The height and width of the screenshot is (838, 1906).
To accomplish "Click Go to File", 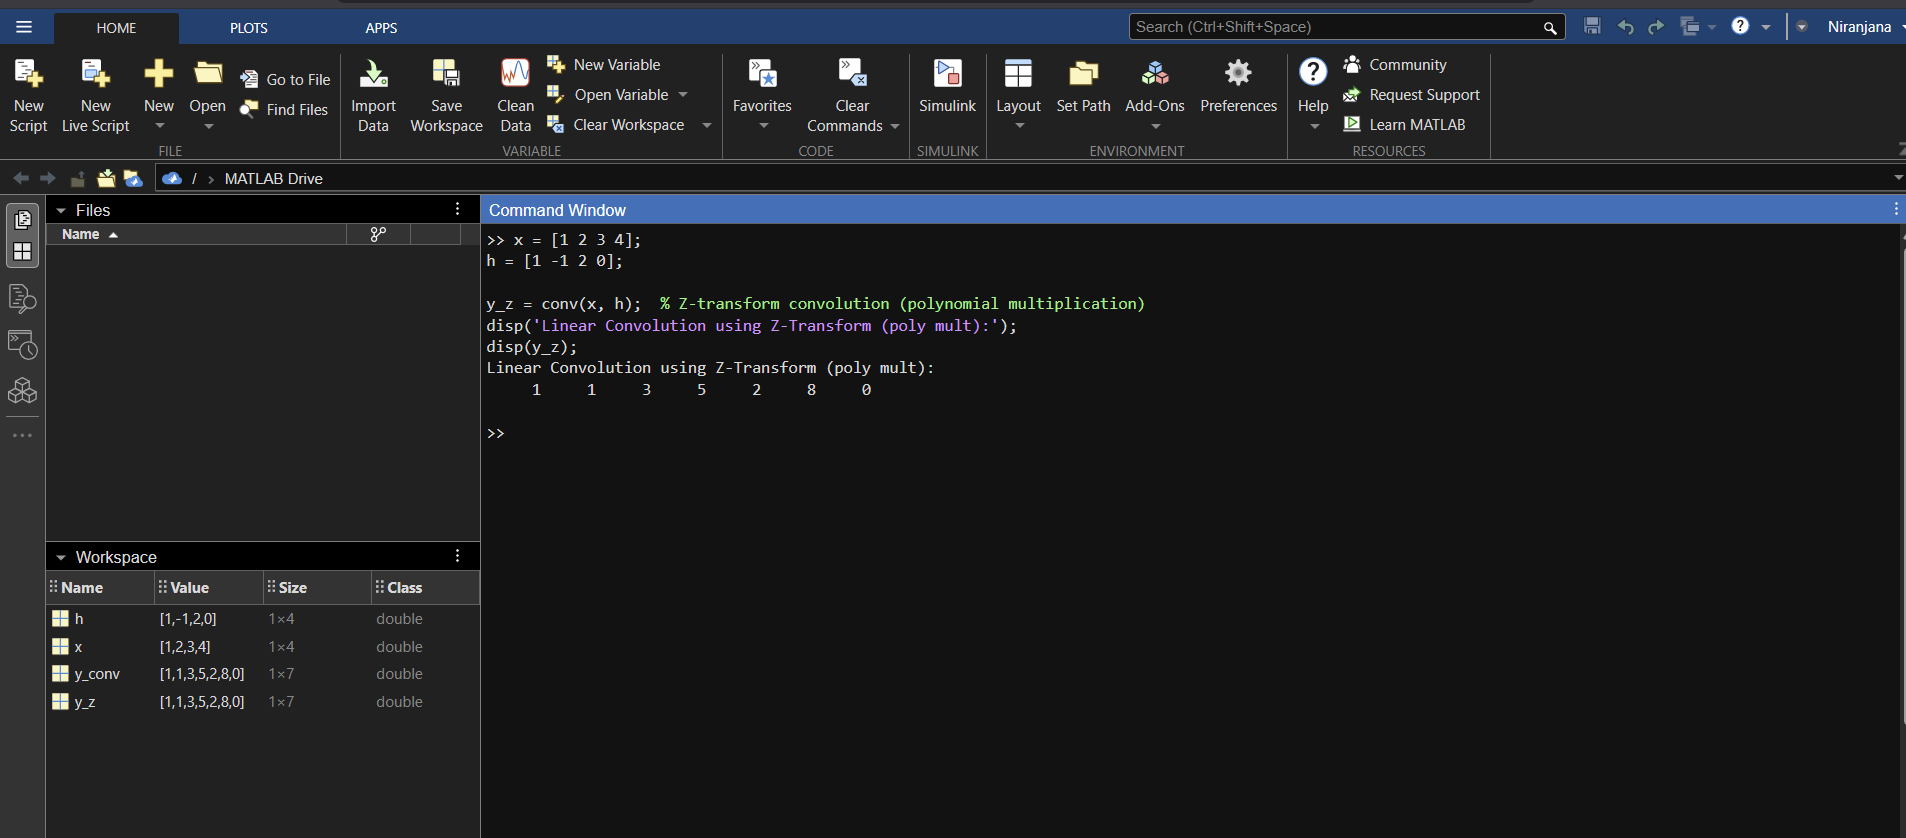I will click(x=286, y=79).
